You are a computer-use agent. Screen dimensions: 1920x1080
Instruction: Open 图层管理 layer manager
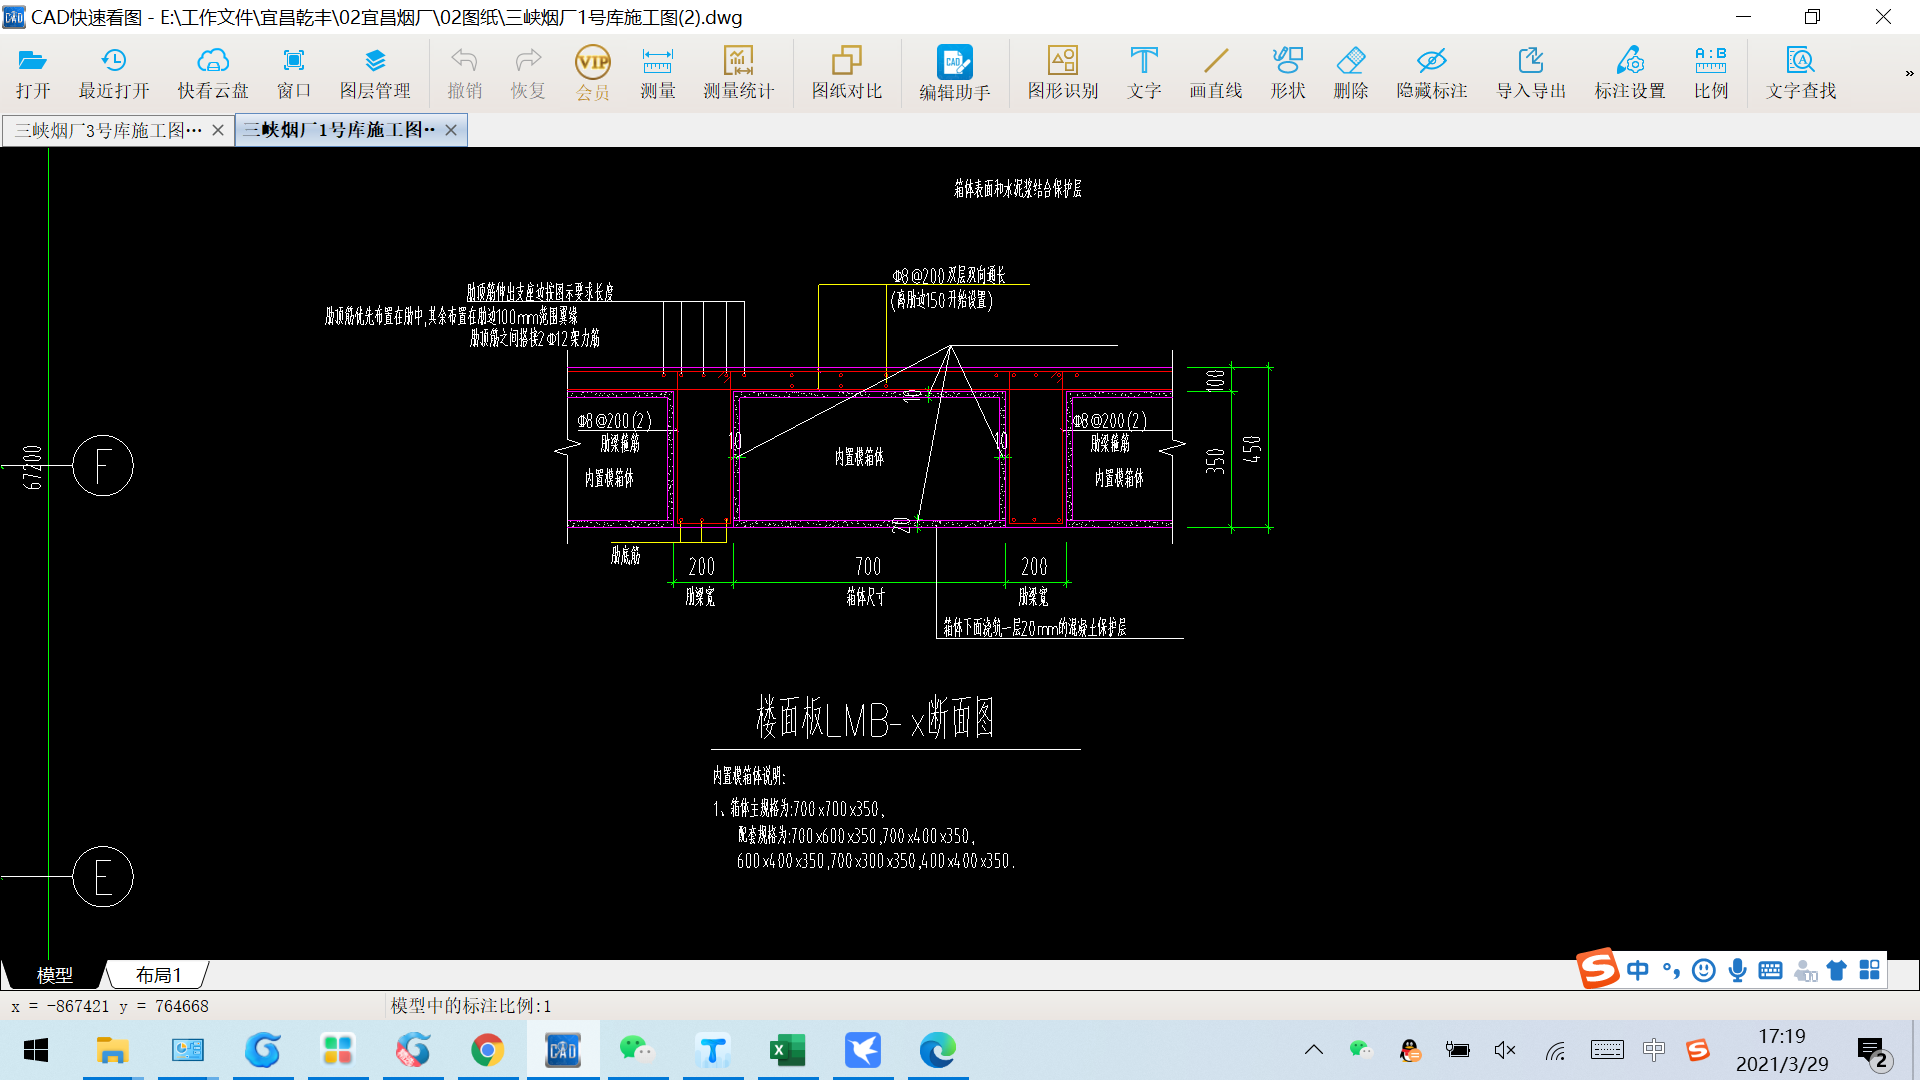(x=375, y=74)
